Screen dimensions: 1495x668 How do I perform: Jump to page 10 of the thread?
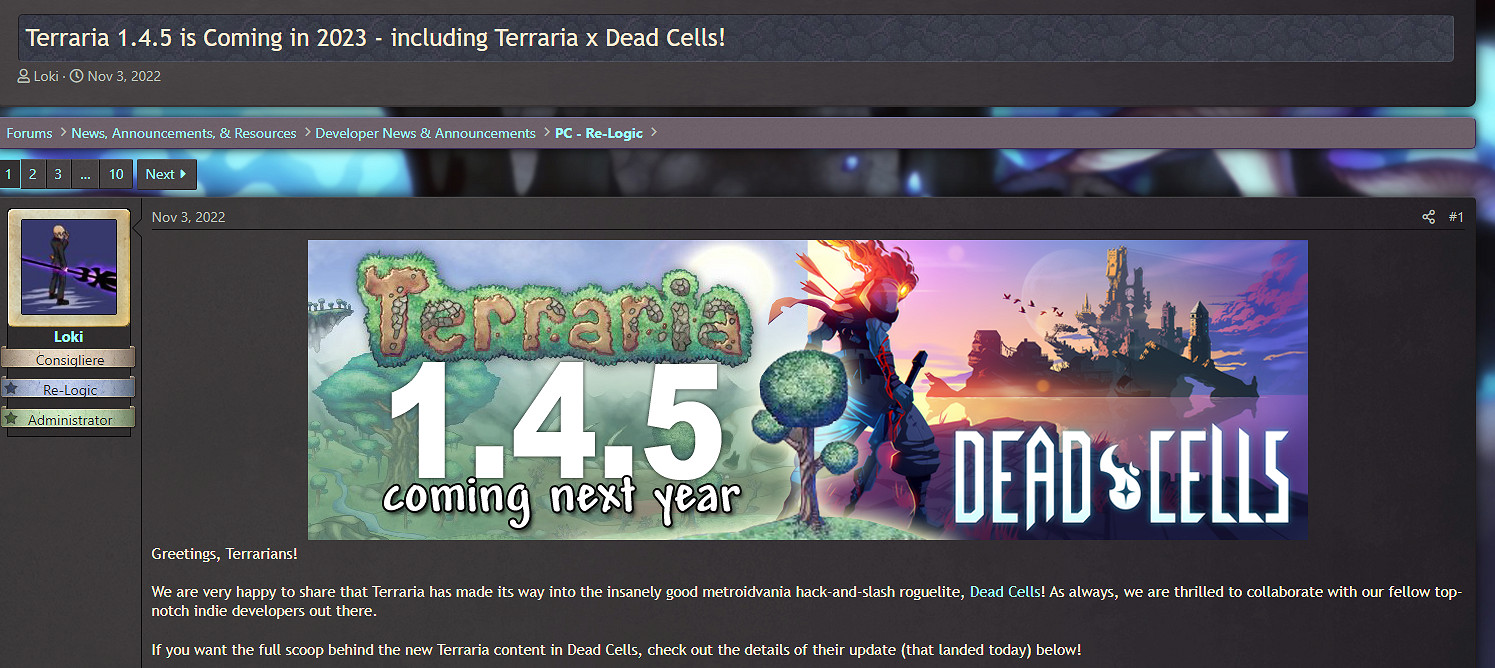[116, 174]
